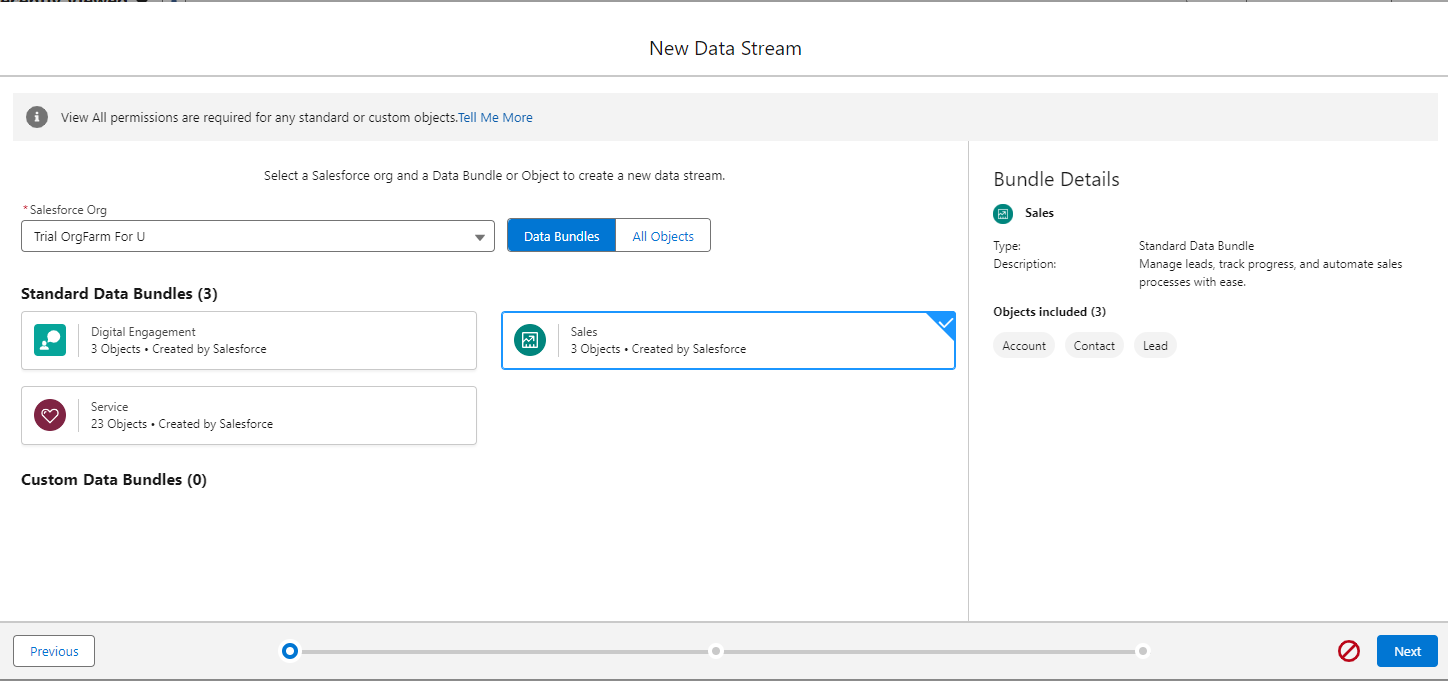This screenshot has width=1448, height=681.
Task: Select the Service data bundle card
Action: click(x=249, y=415)
